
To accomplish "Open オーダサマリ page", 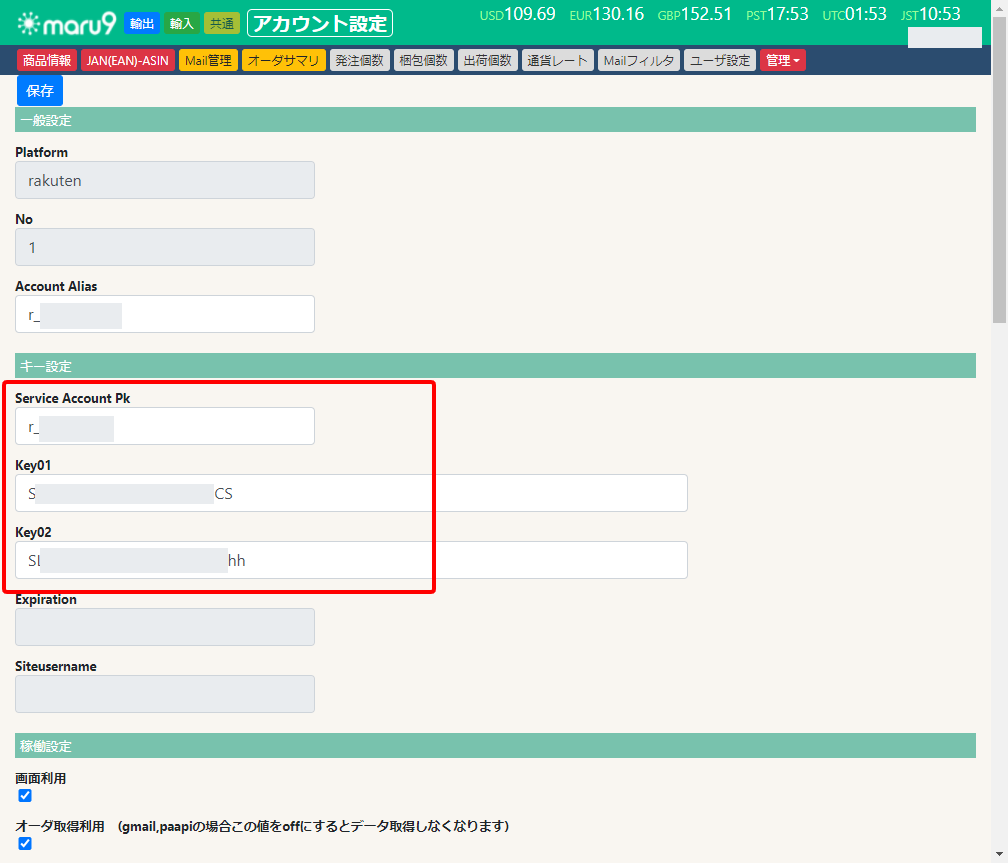I will pyautogui.click(x=284, y=60).
